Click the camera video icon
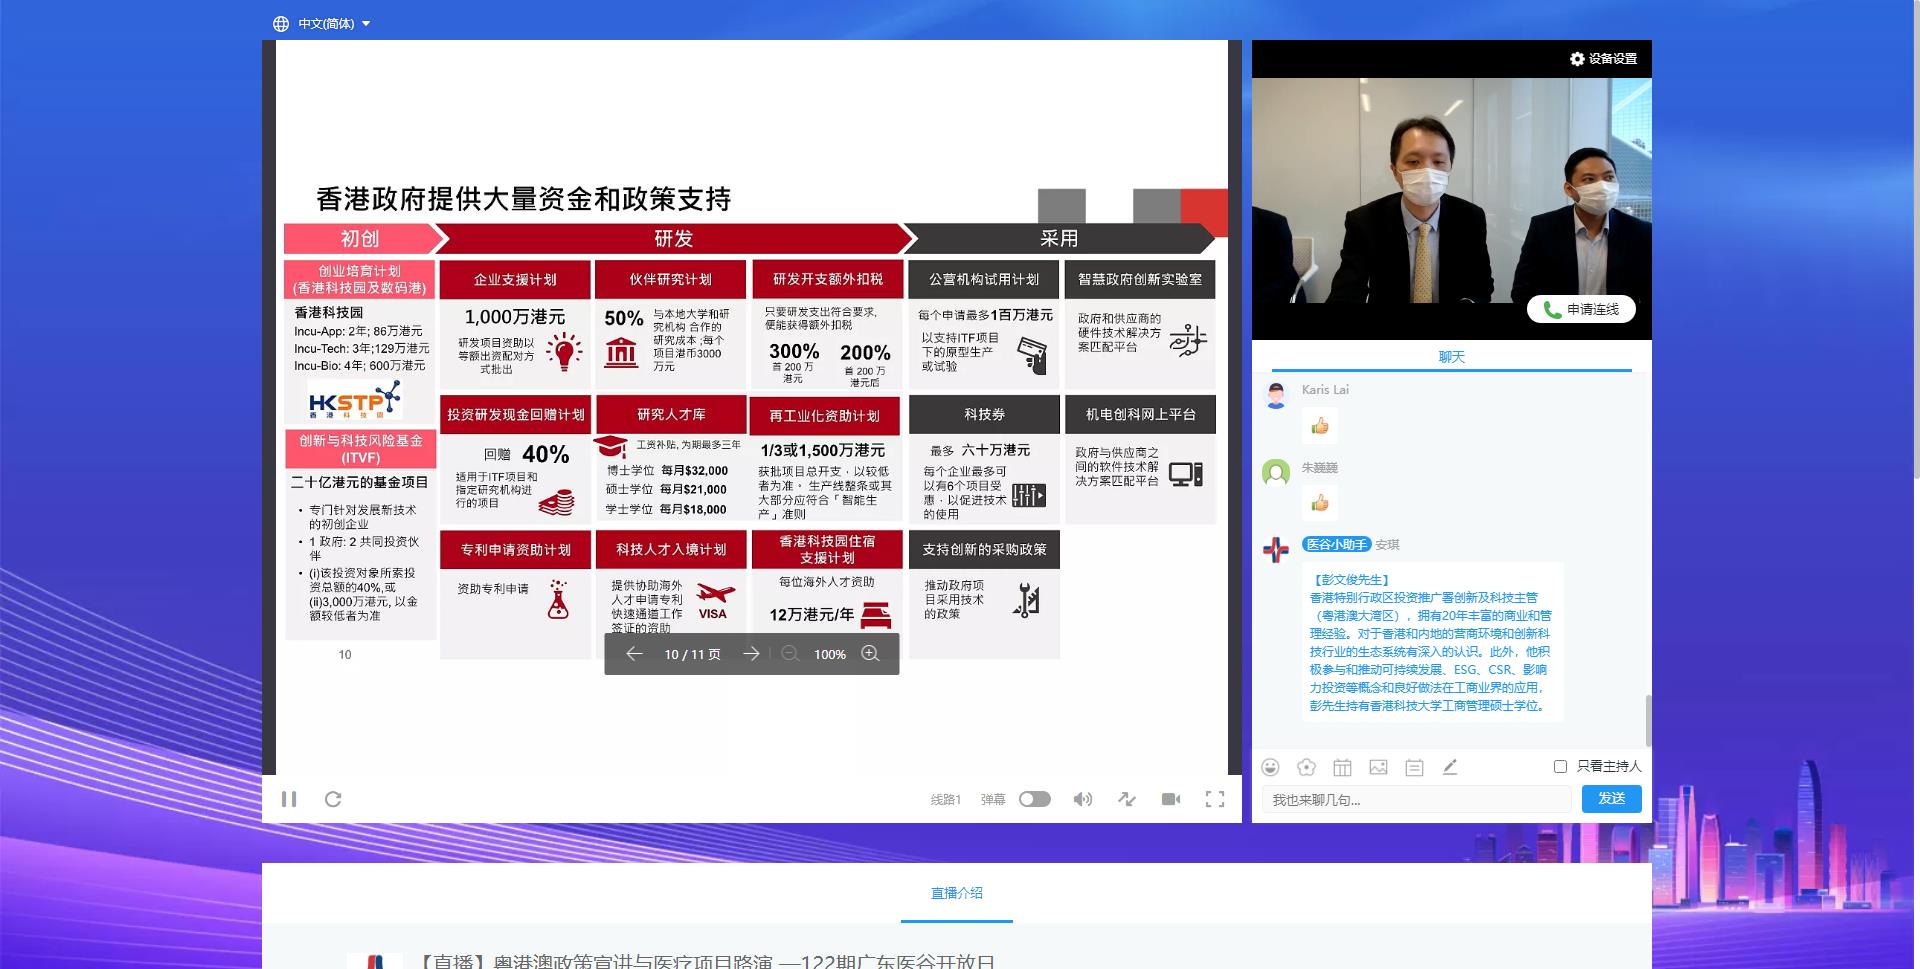1920x969 pixels. point(1171,799)
